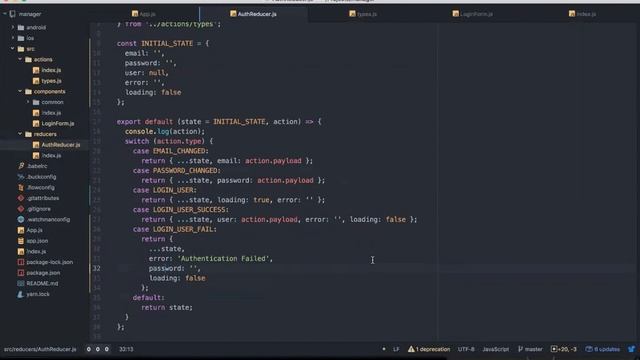Click the JS icon of AuthReducer.js in tree
The height and width of the screenshot is (360, 640).
(36, 144)
